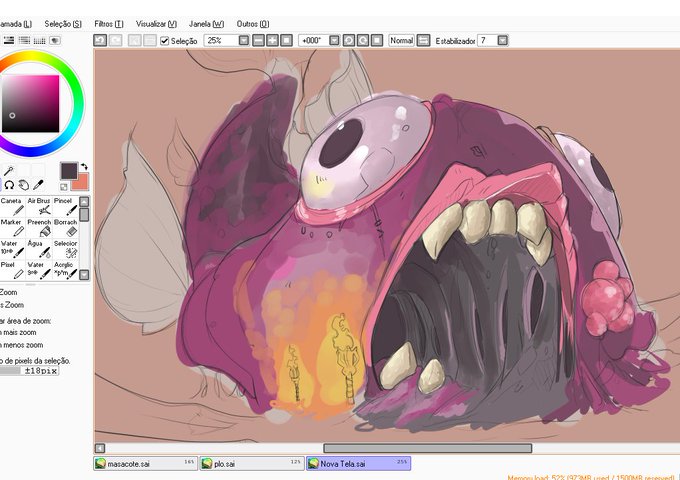Click the +000° rotation value field
This screenshot has width=680, height=480.
[x=314, y=40]
